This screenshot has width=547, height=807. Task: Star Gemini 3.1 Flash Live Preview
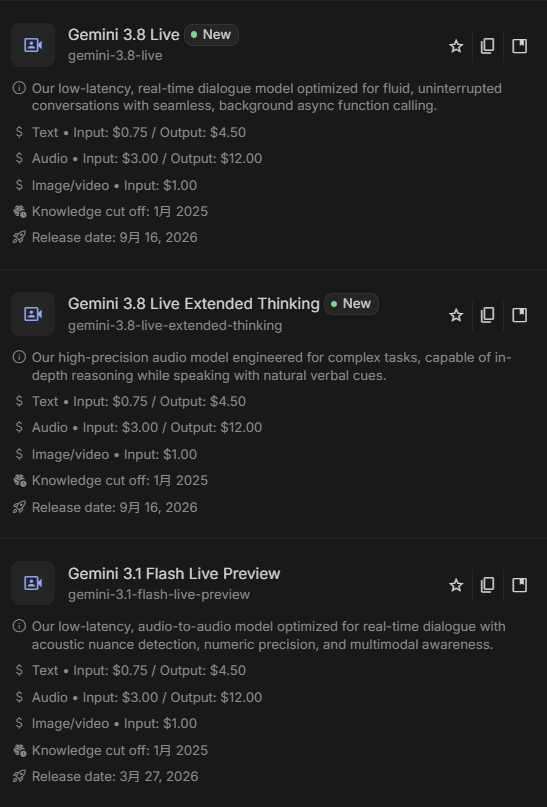tap(456, 585)
